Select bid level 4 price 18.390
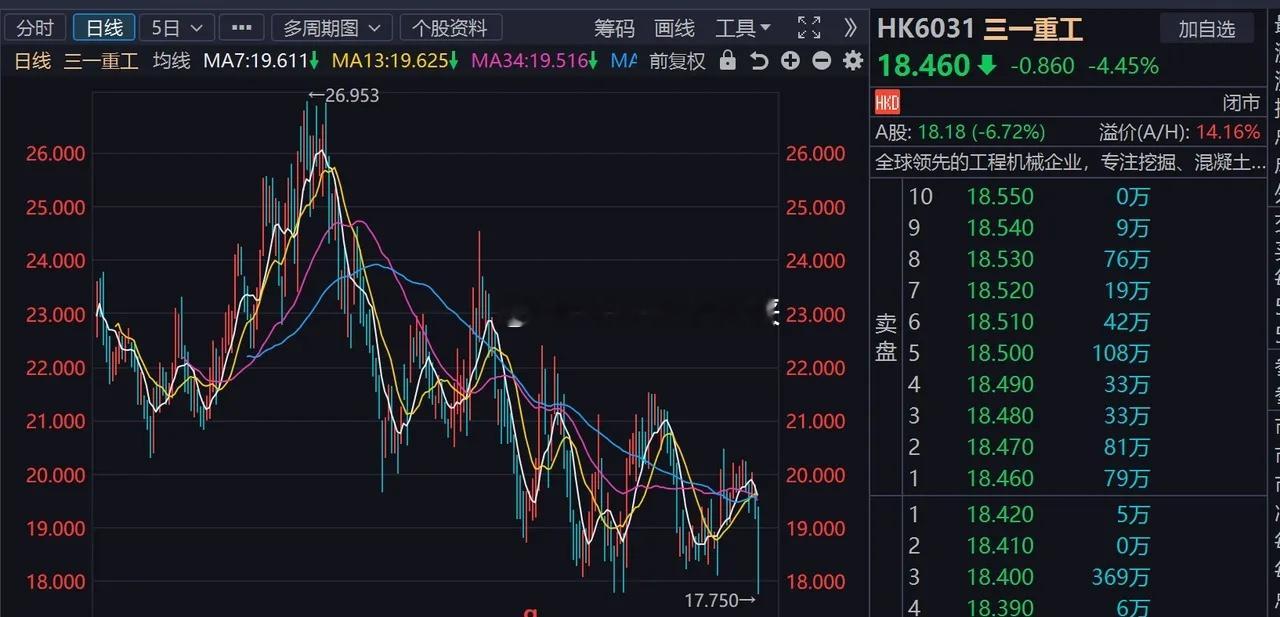The width and height of the screenshot is (1280, 617). pos(1000,607)
